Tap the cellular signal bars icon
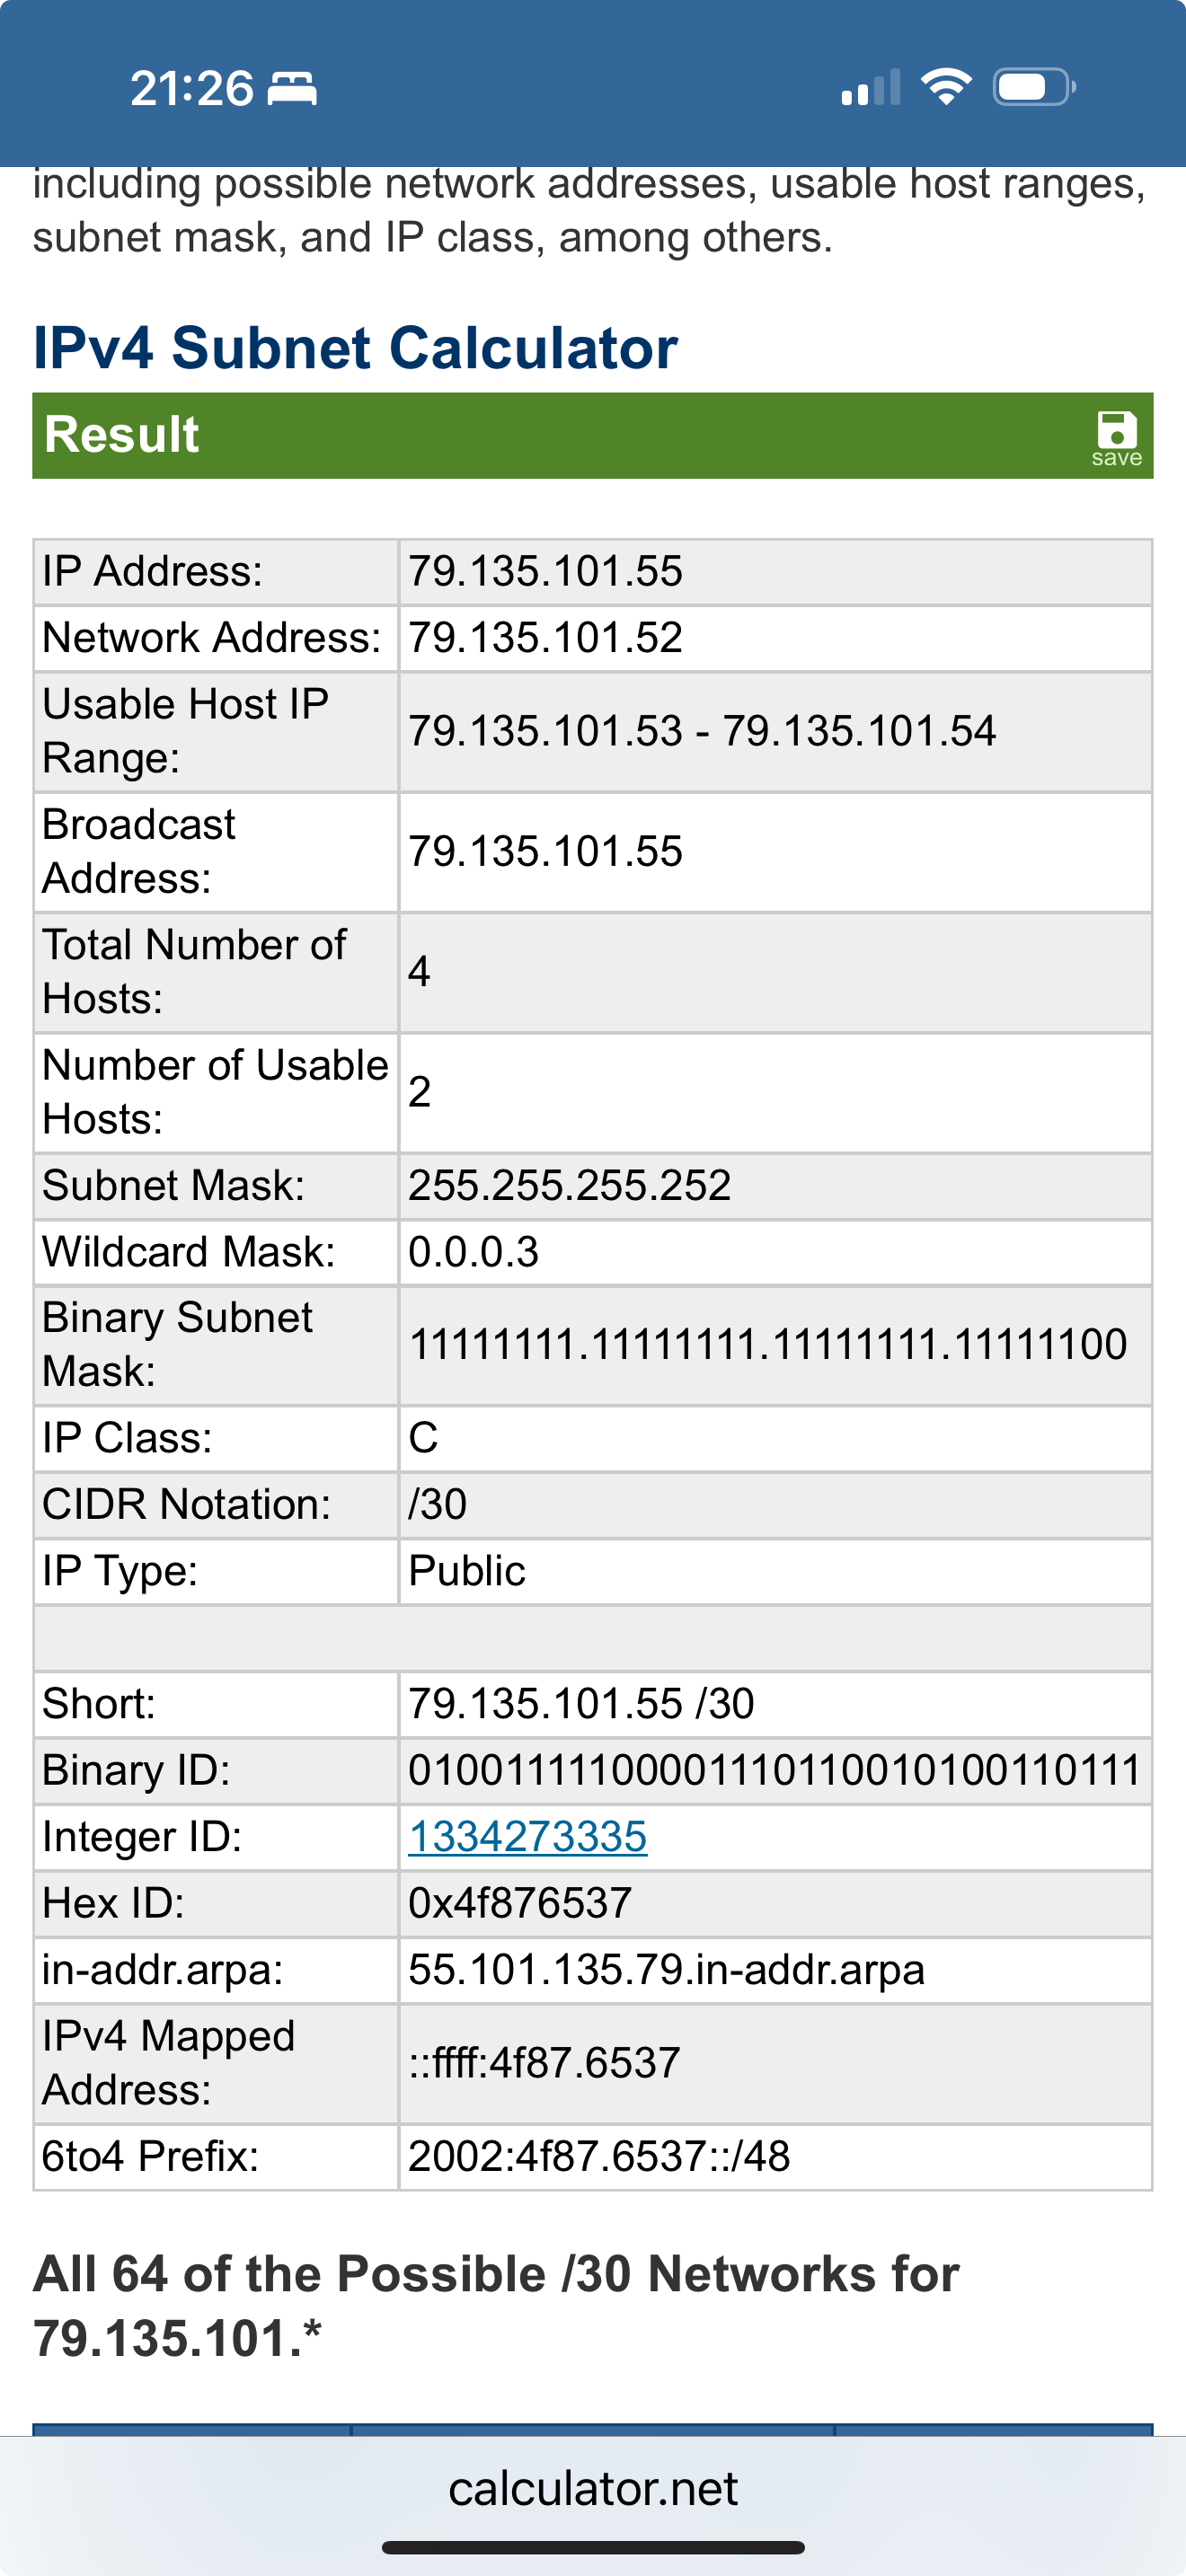 pos(870,88)
